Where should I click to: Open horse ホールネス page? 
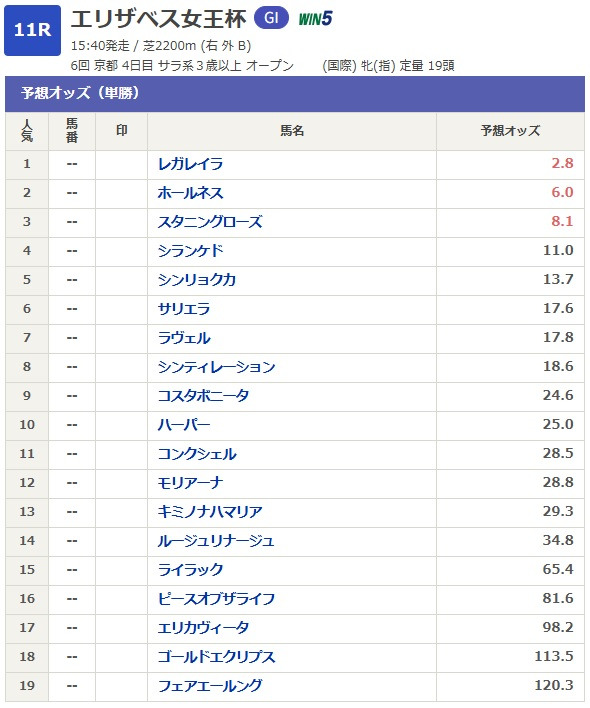tap(190, 193)
